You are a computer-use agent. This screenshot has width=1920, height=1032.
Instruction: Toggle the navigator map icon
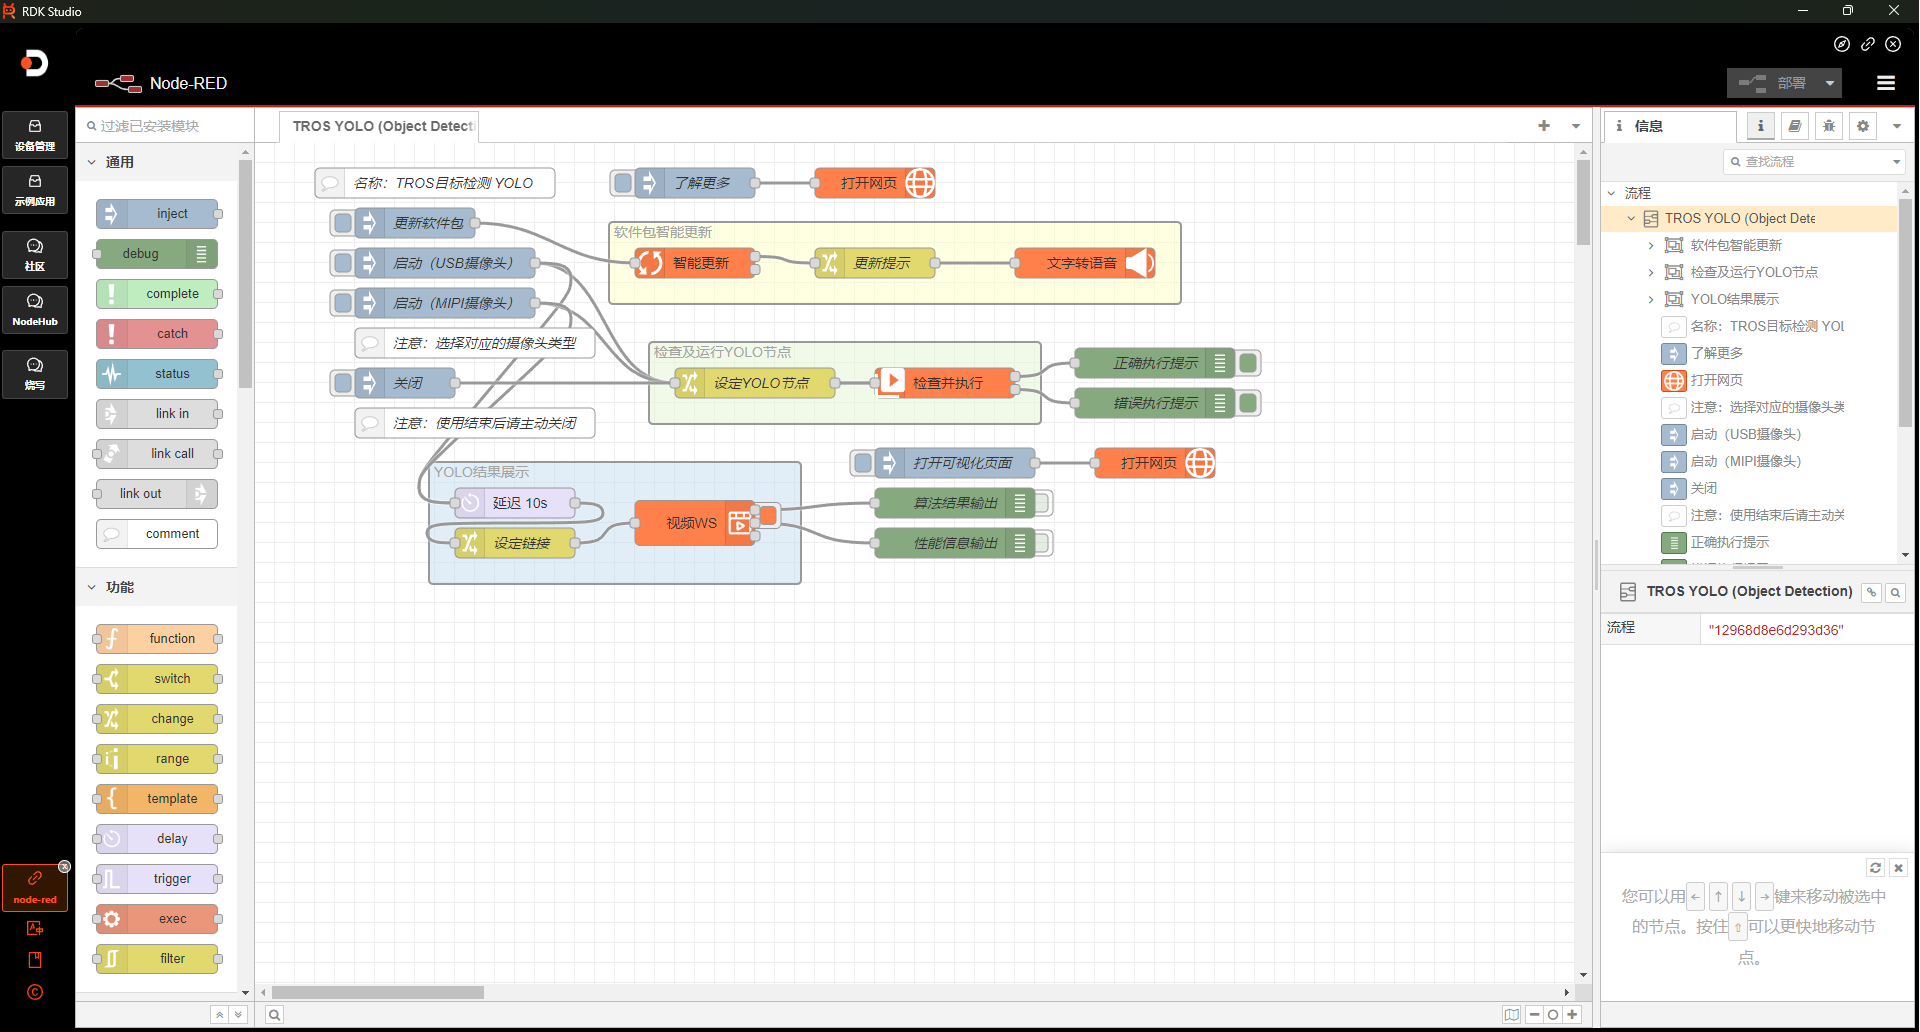click(x=1511, y=1015)
